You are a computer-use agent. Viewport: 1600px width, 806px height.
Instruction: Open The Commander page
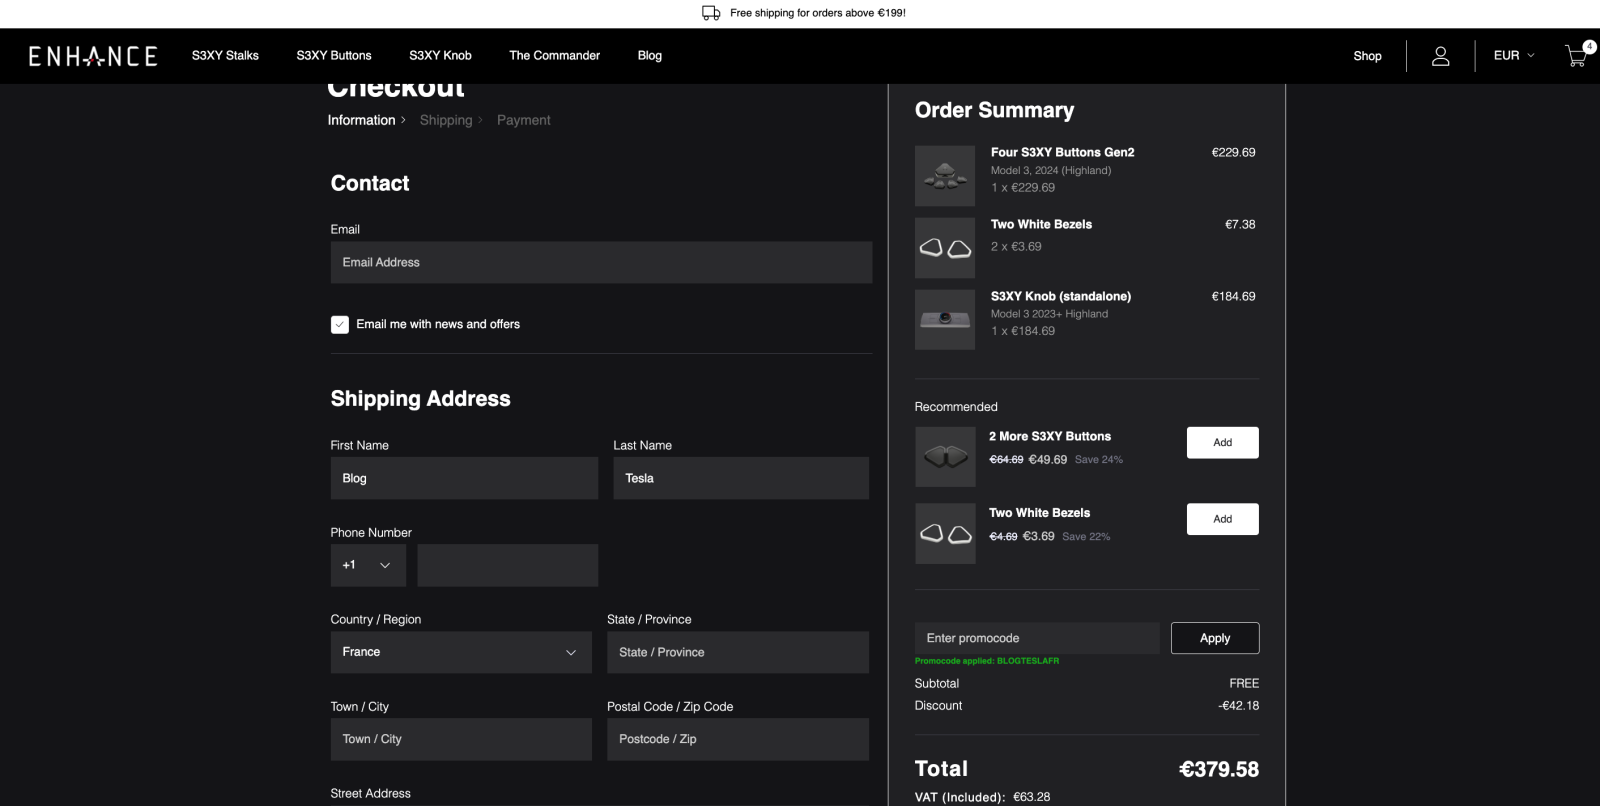555,56
